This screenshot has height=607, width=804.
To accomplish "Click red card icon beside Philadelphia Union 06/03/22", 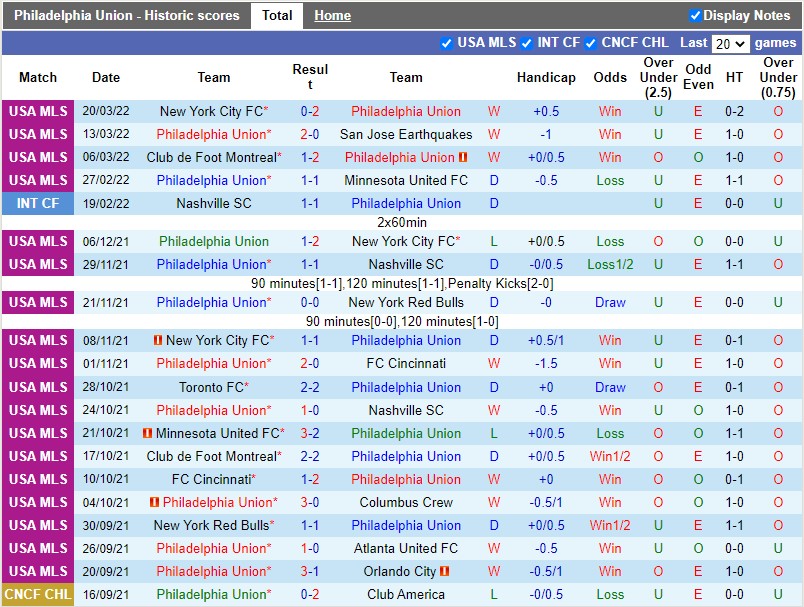I will coord(463,157).
